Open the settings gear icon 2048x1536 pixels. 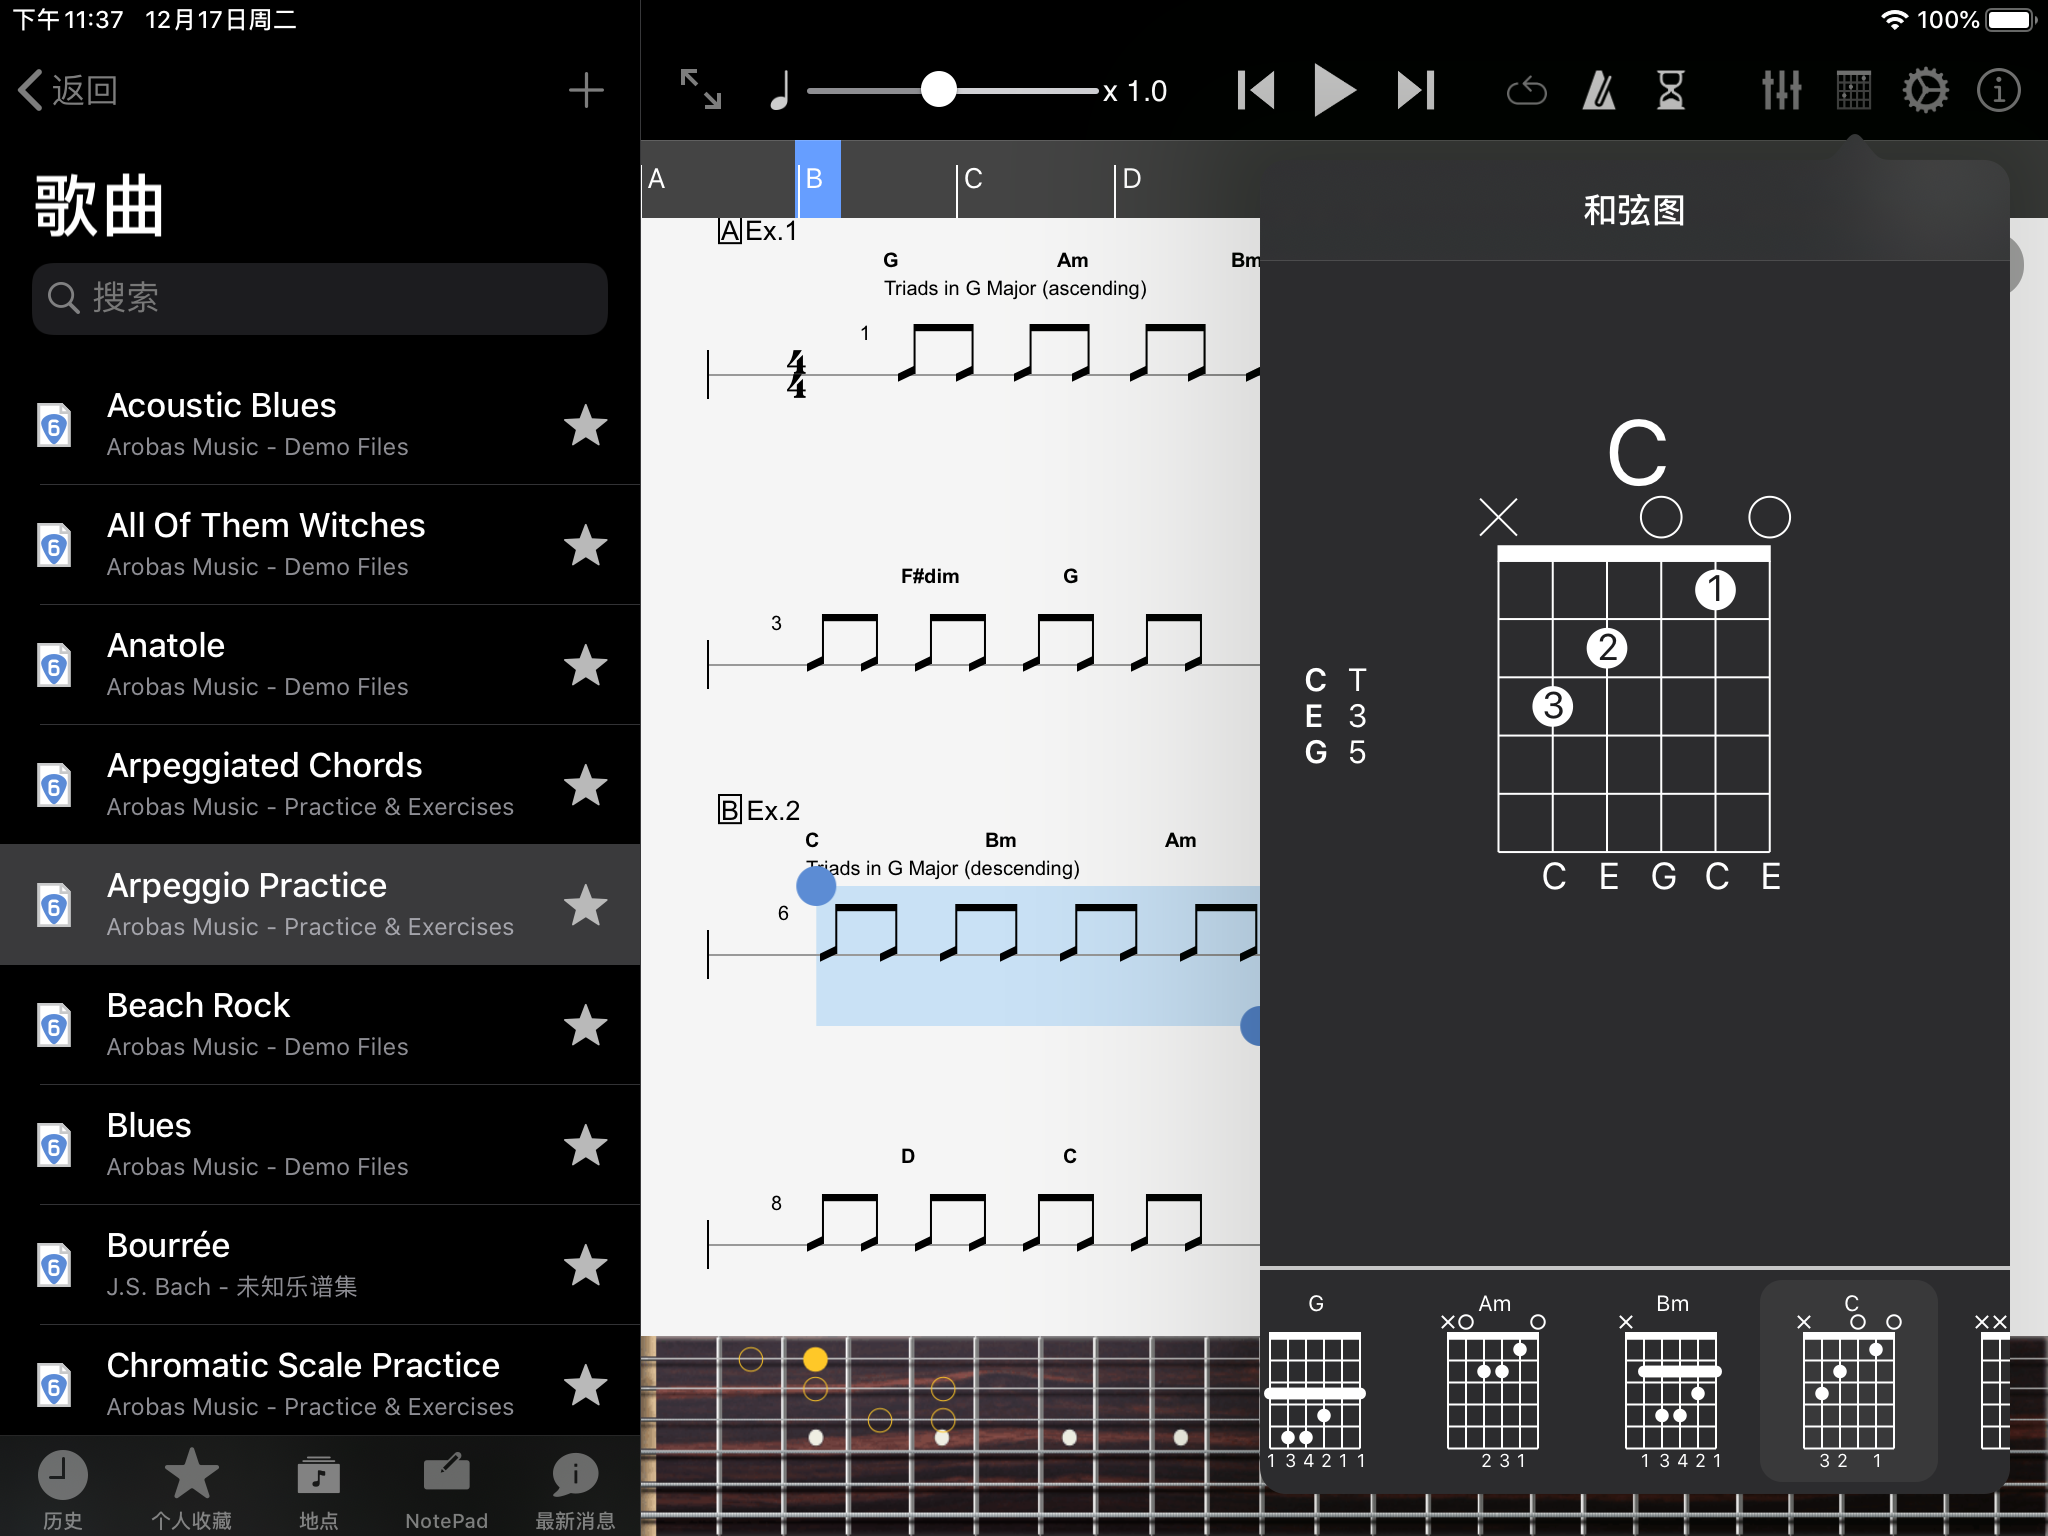tap(1925, 91)
